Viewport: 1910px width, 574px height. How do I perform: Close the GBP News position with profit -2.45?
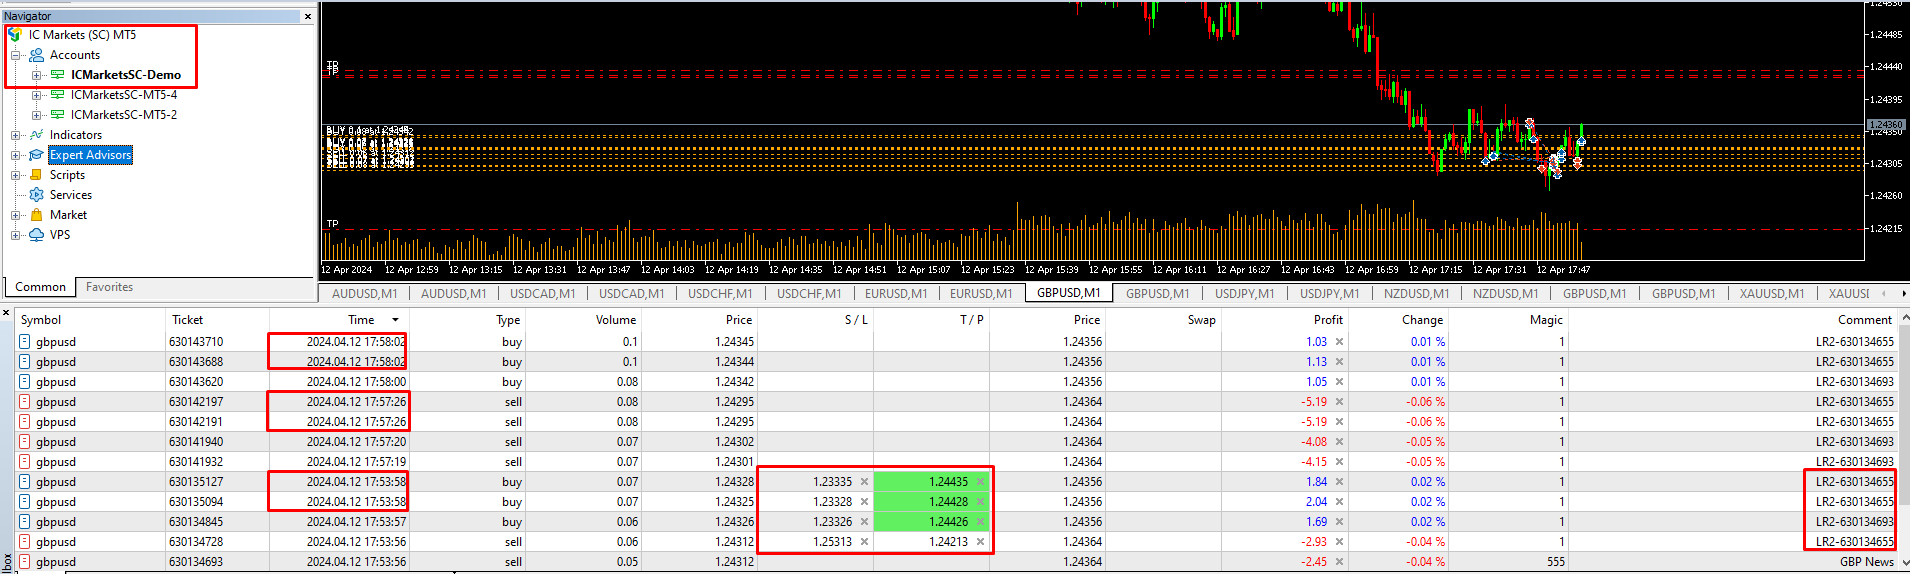coord(1339,562)
